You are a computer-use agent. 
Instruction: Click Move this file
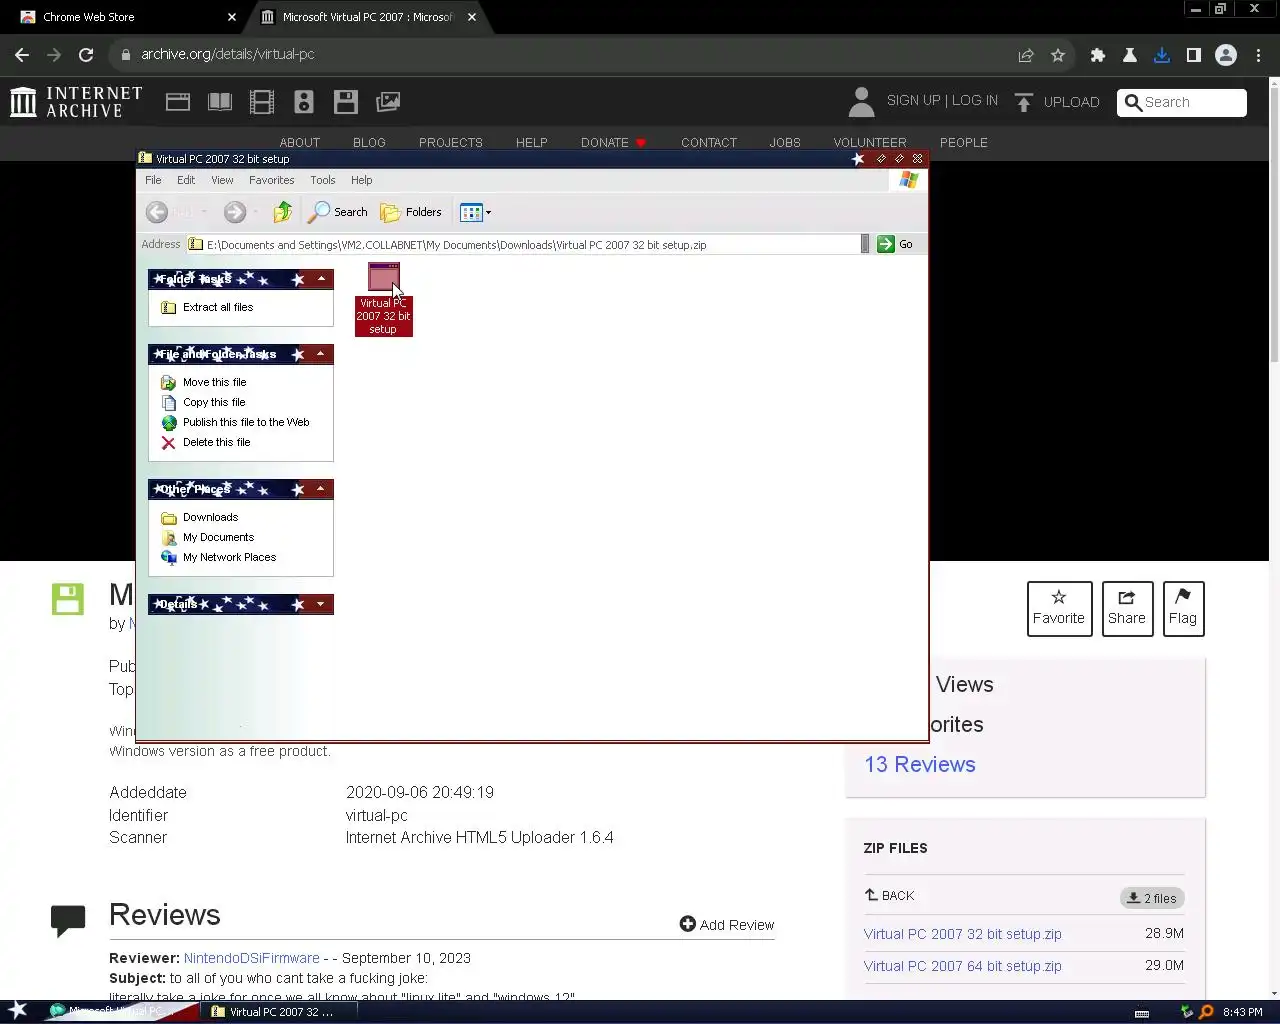pos(214,382)
